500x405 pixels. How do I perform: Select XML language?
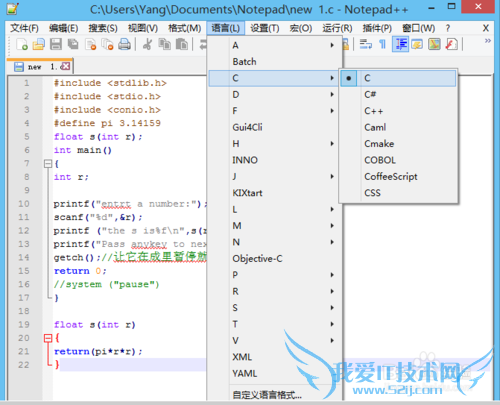275,357
